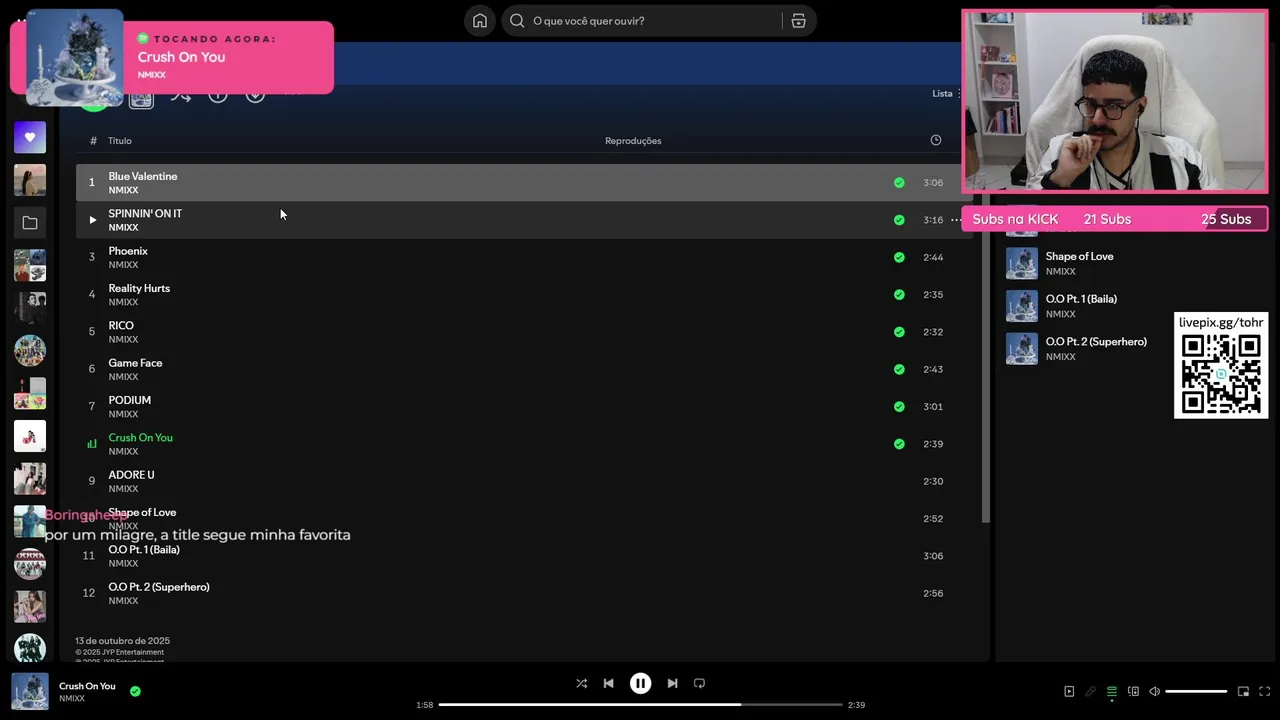Viewport: 1280px width, 720px height.
Task: Open NMIXX artist link under Blue Valentine
Action: pyautogui.click(x=123, y=190)
